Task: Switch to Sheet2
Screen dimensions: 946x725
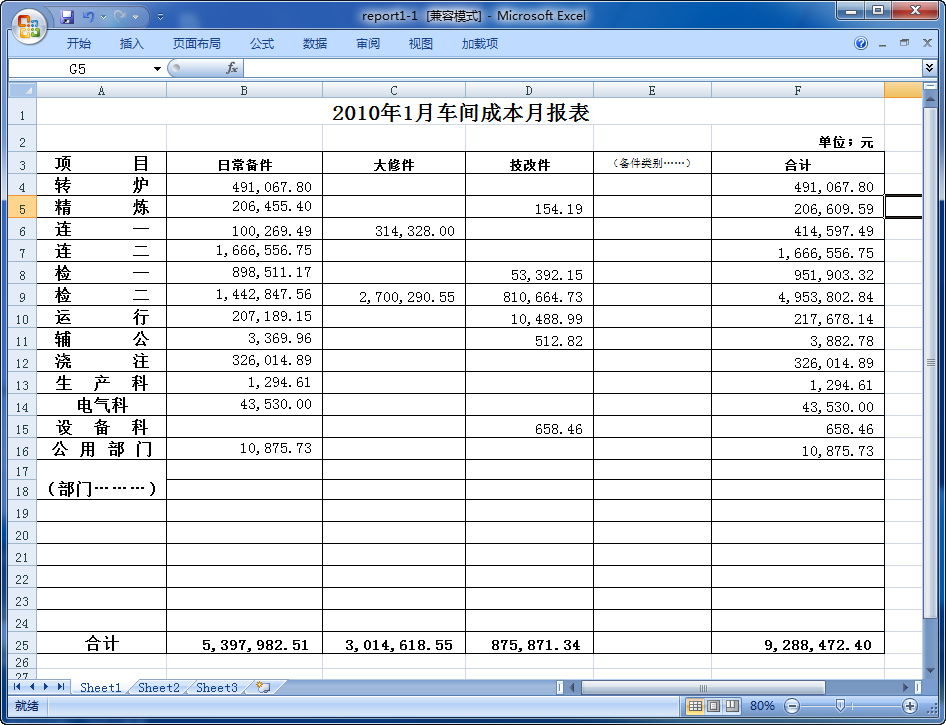Action: point(158,688)
